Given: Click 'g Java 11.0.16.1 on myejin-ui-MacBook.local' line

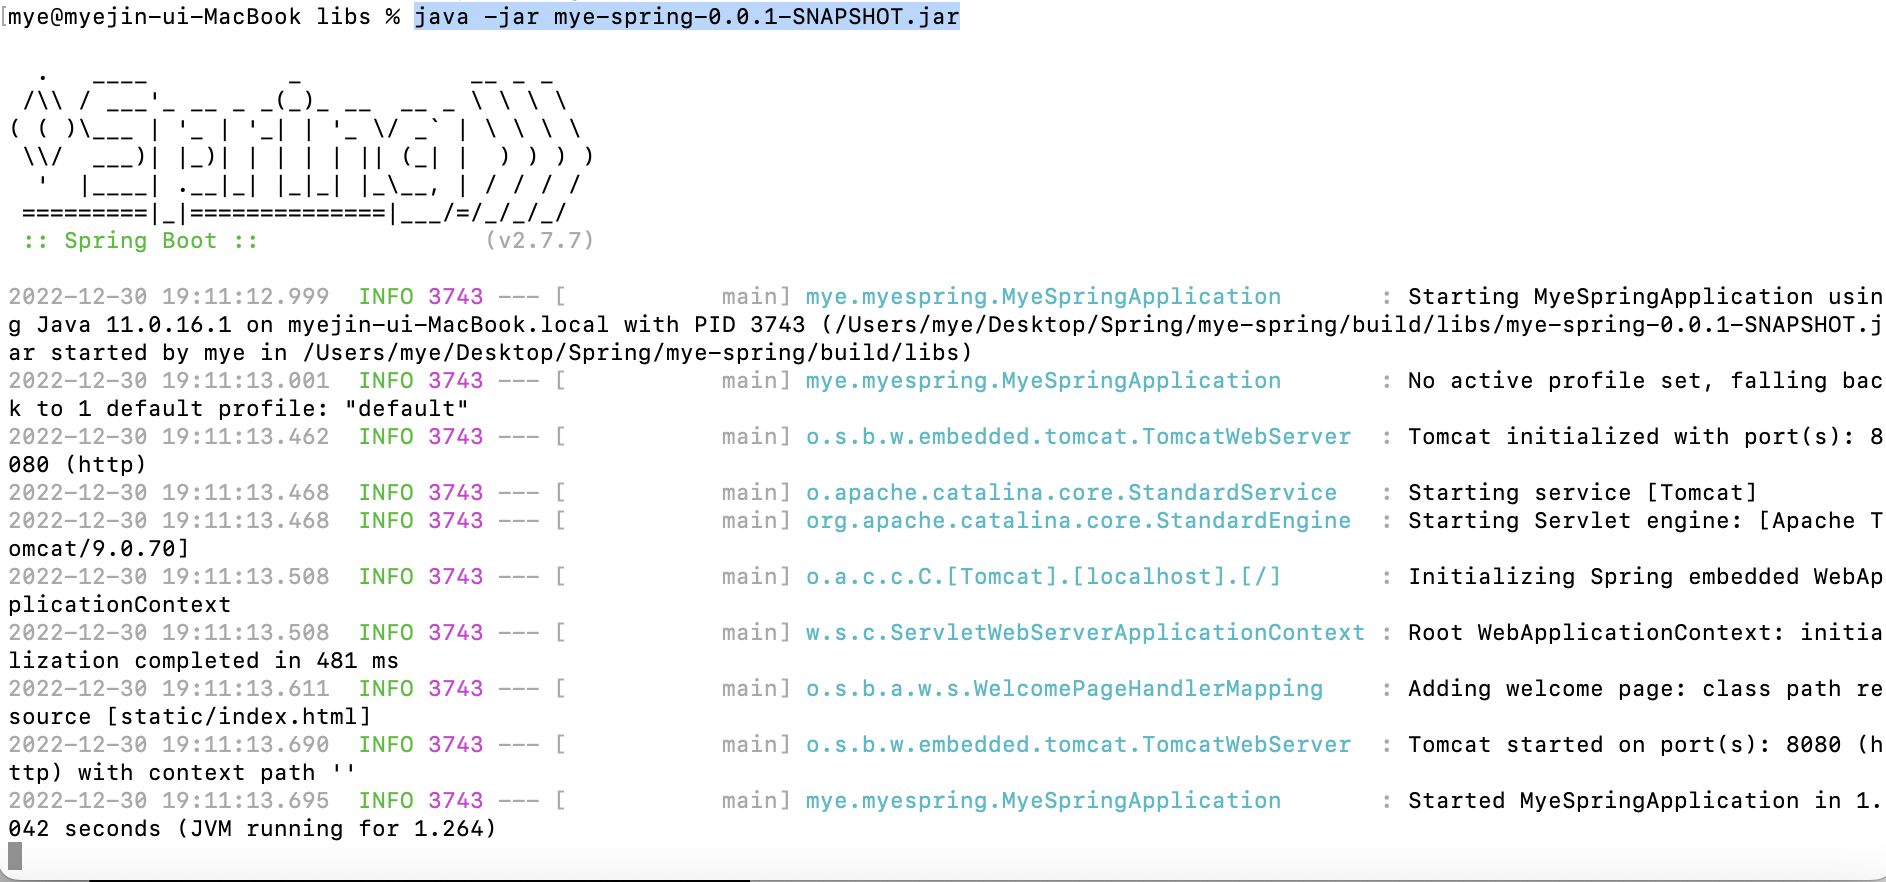Looking at the screenshot, I should coord(945,325).
